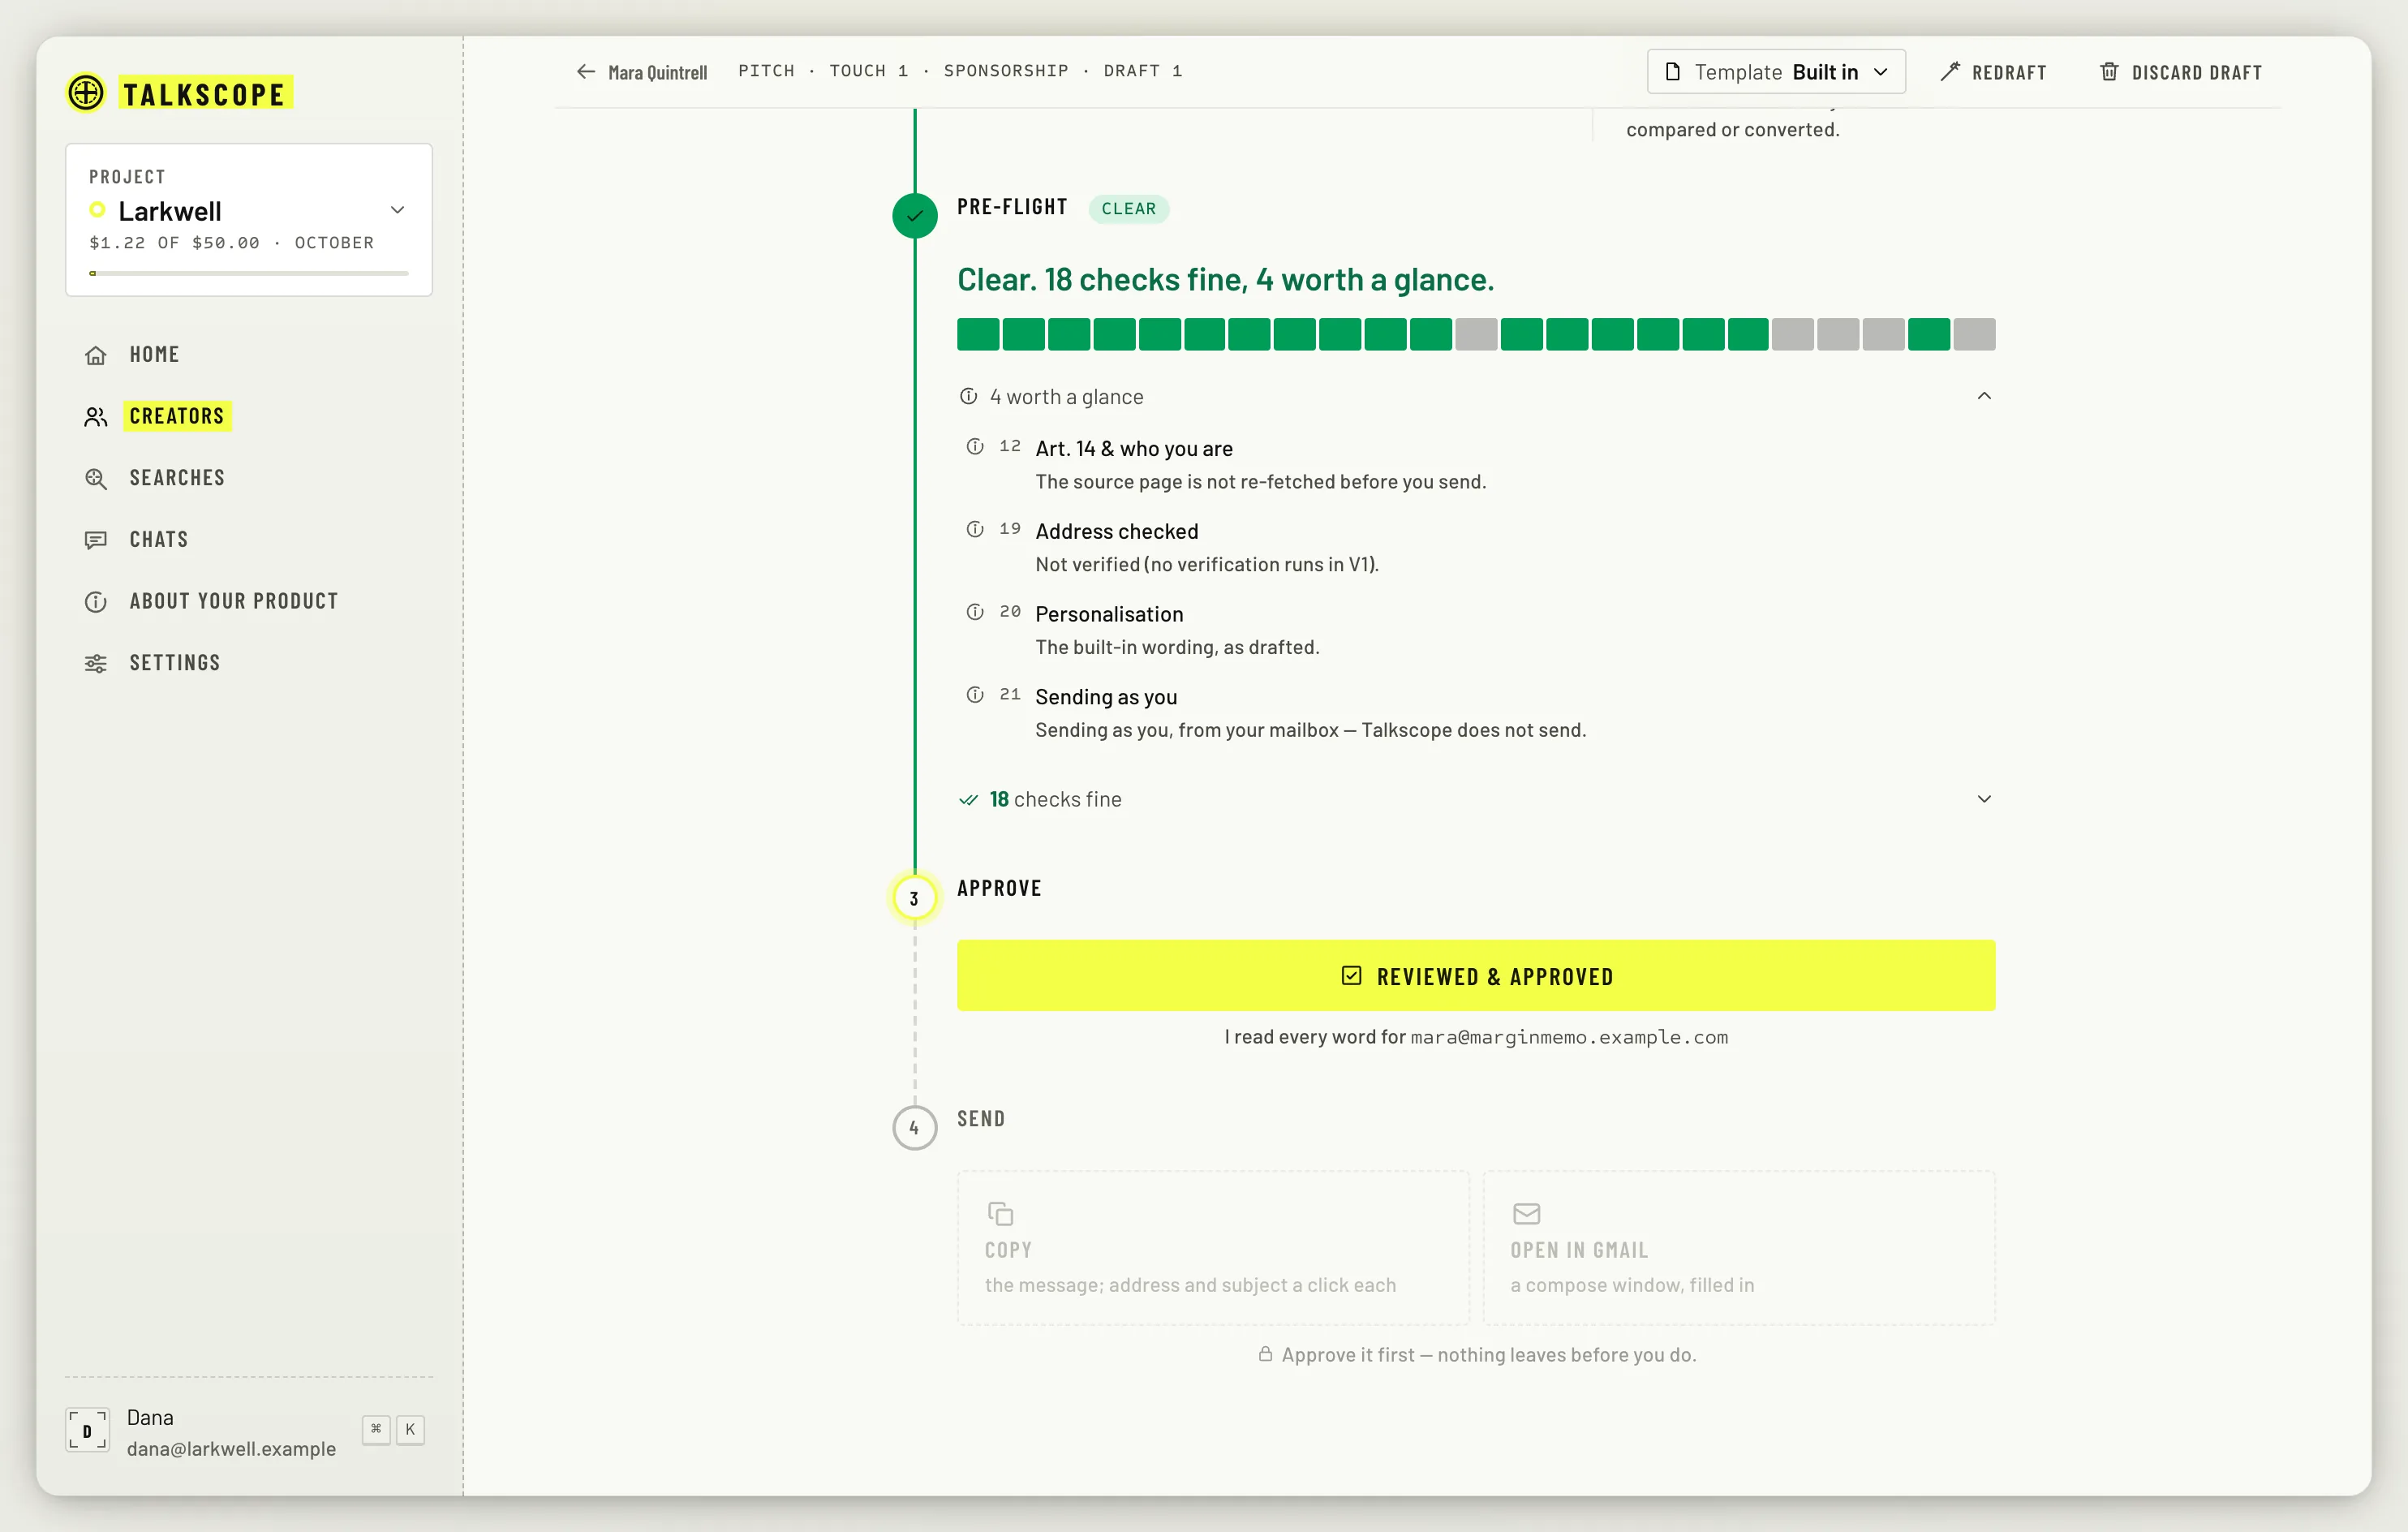Expand the 18 checks fine list

1476,799
